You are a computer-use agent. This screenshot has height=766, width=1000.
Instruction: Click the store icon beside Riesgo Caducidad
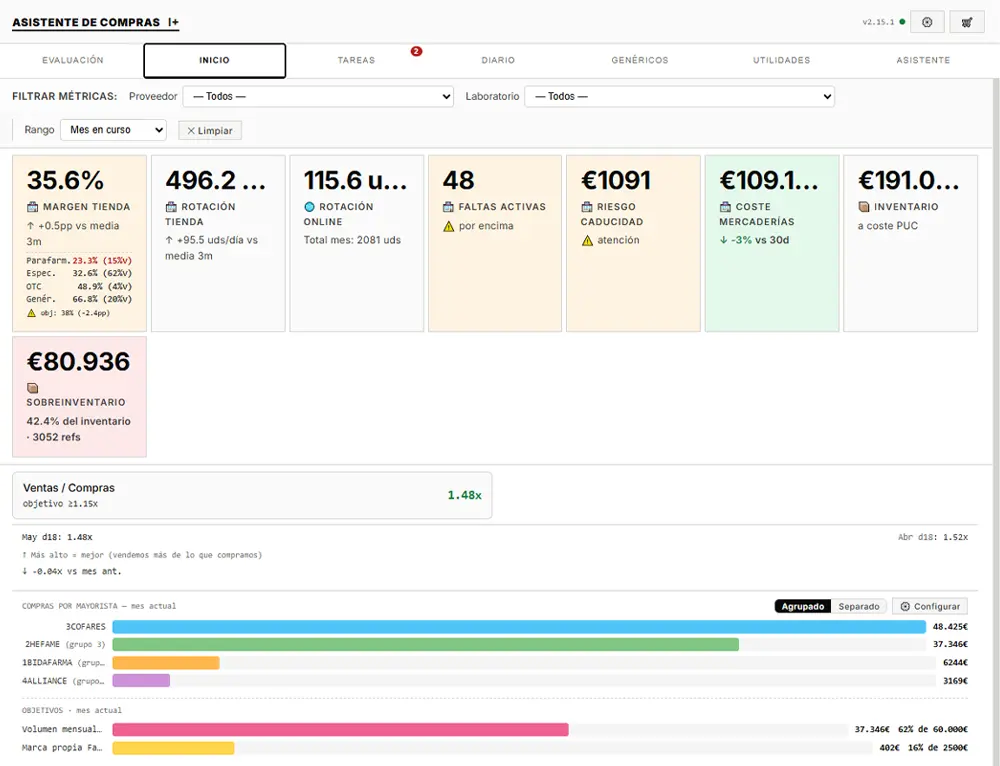pos(587,207)
